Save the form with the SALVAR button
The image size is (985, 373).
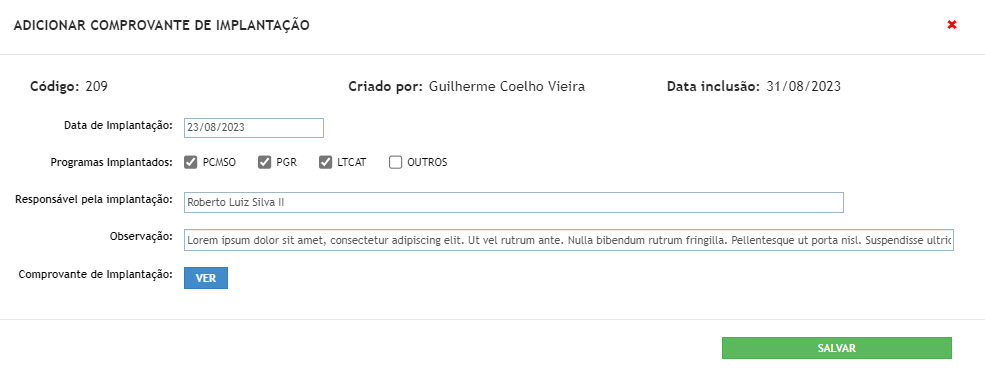coord(837,348)
